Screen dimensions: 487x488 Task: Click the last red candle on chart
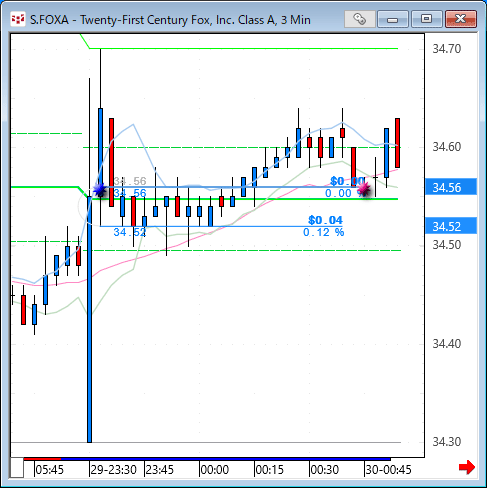397,143
